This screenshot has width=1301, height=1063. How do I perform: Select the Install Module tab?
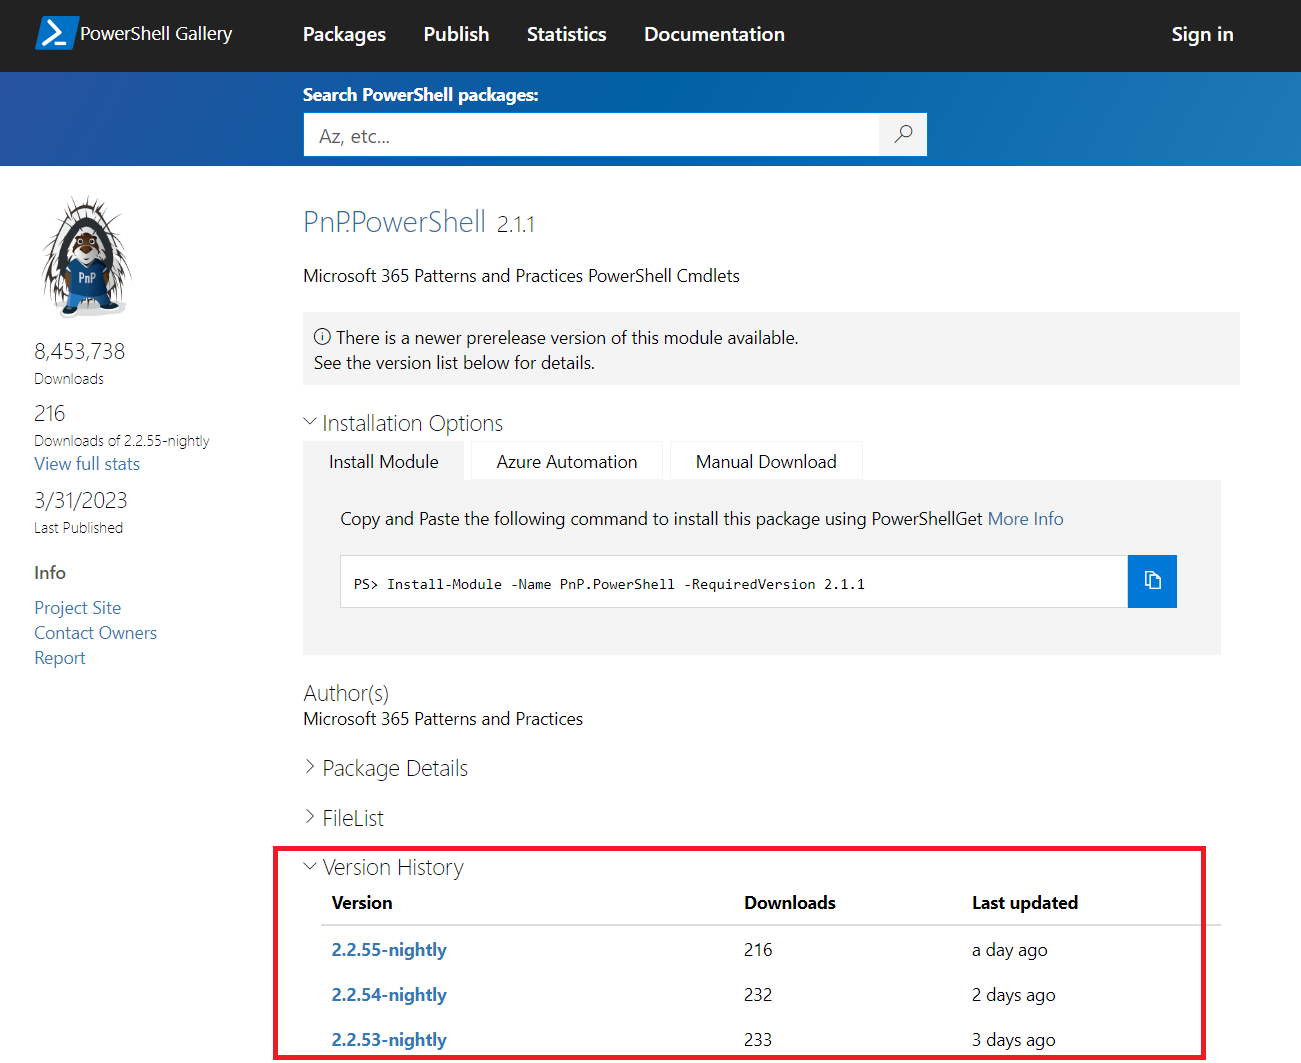(x=384, y=462)
